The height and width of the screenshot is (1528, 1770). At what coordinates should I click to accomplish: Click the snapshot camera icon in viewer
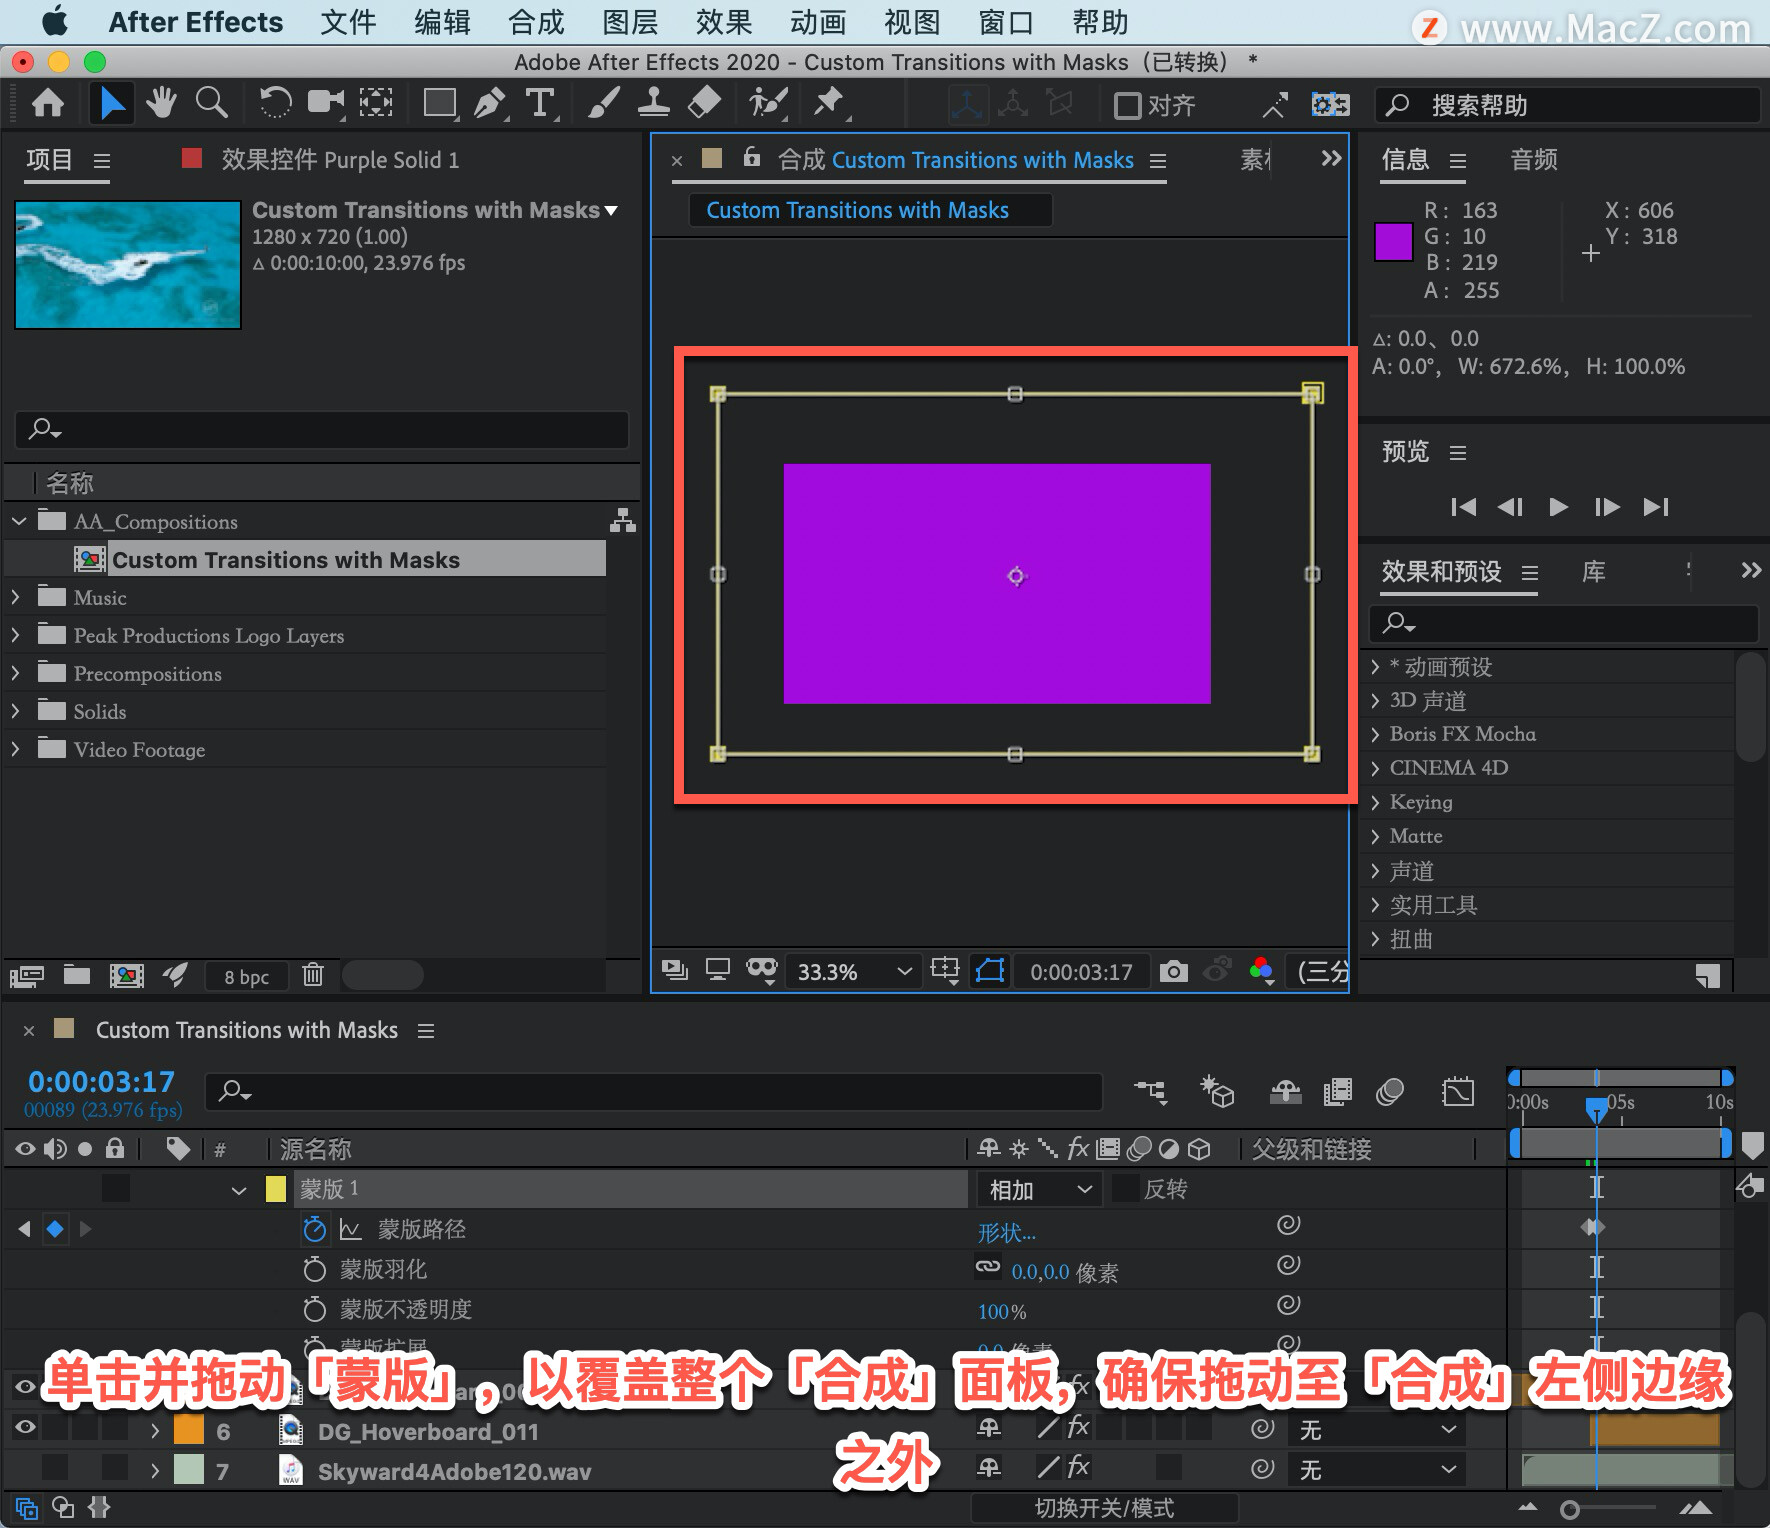click(x=1173, y=971)
